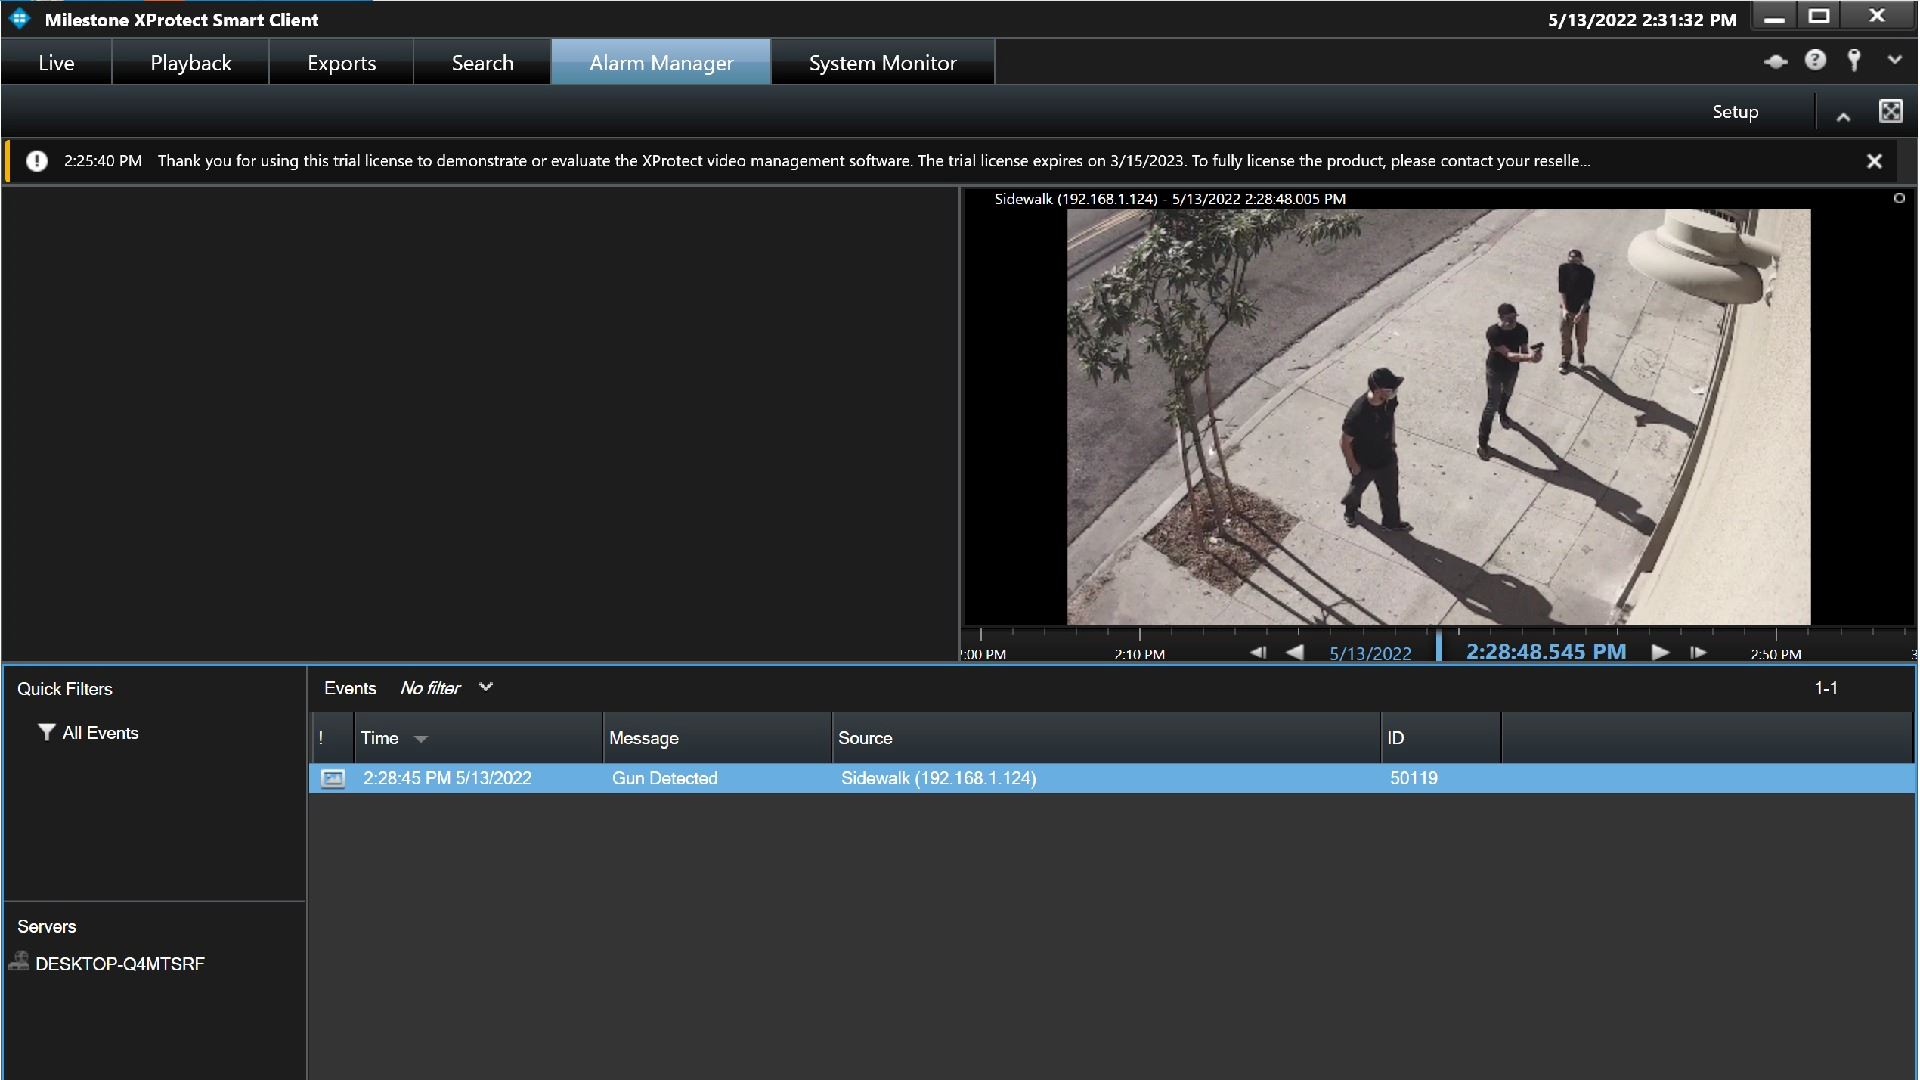Switch to the Playback tab
This screenshot has height=1080, width=1920.
190,62
